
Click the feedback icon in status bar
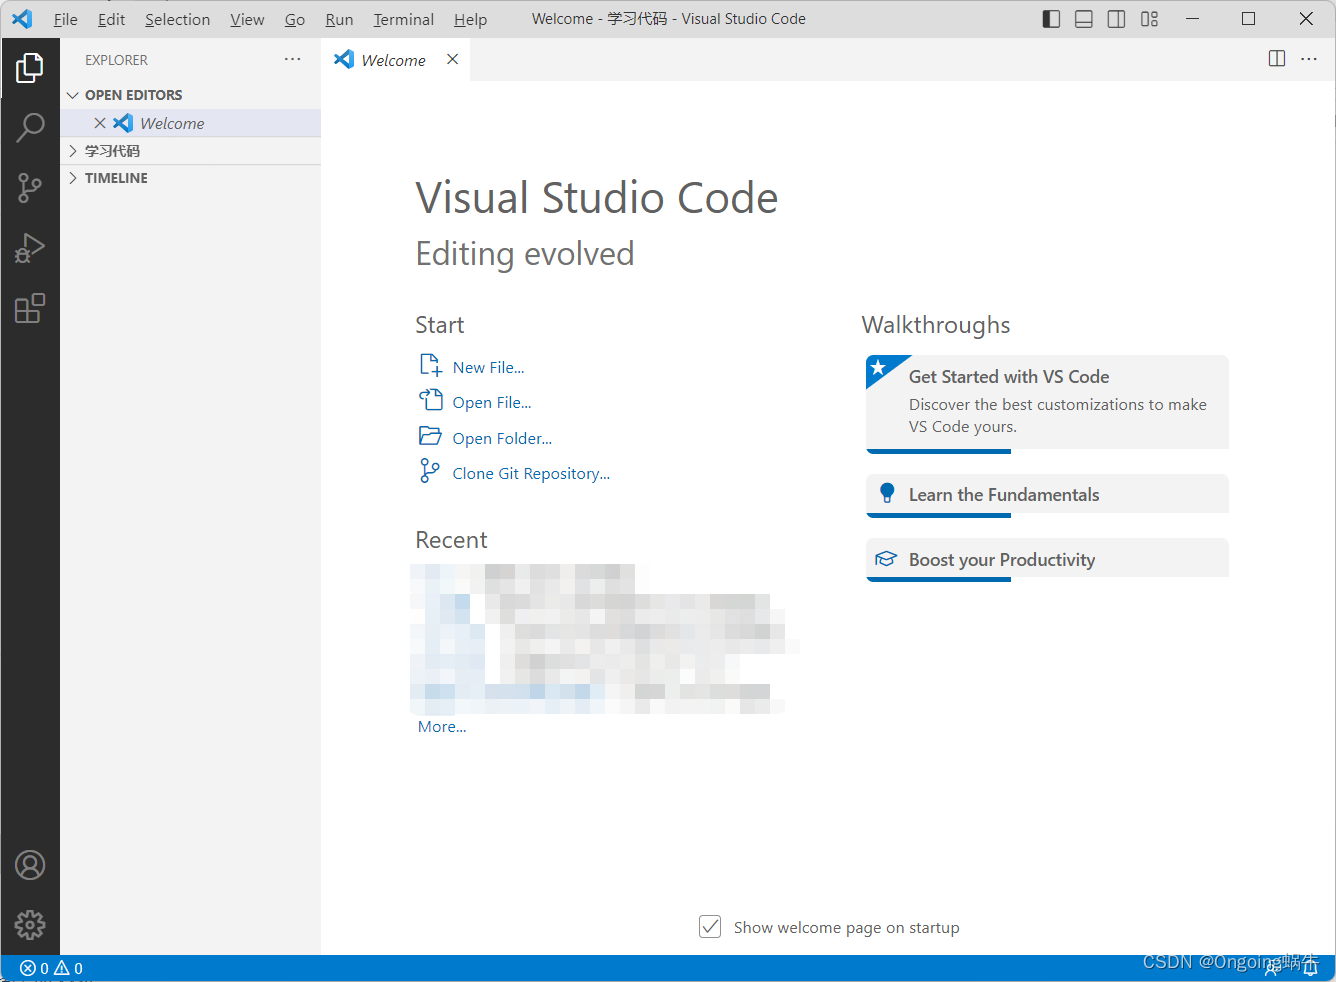click(1274, 968)
